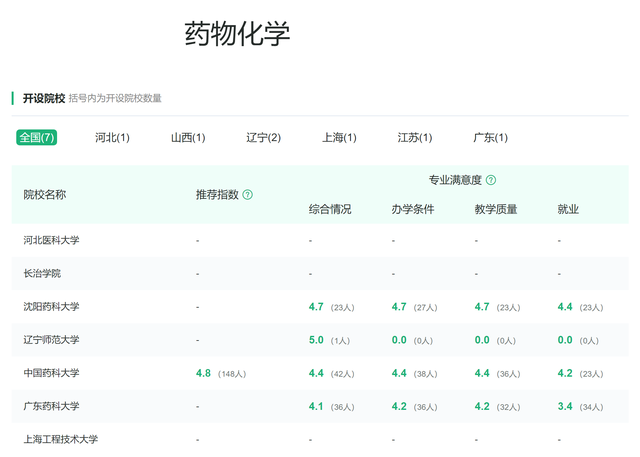The image size is (640, 457).
Task: Click the 中国药科大学 school name
Action: (51, 373)
